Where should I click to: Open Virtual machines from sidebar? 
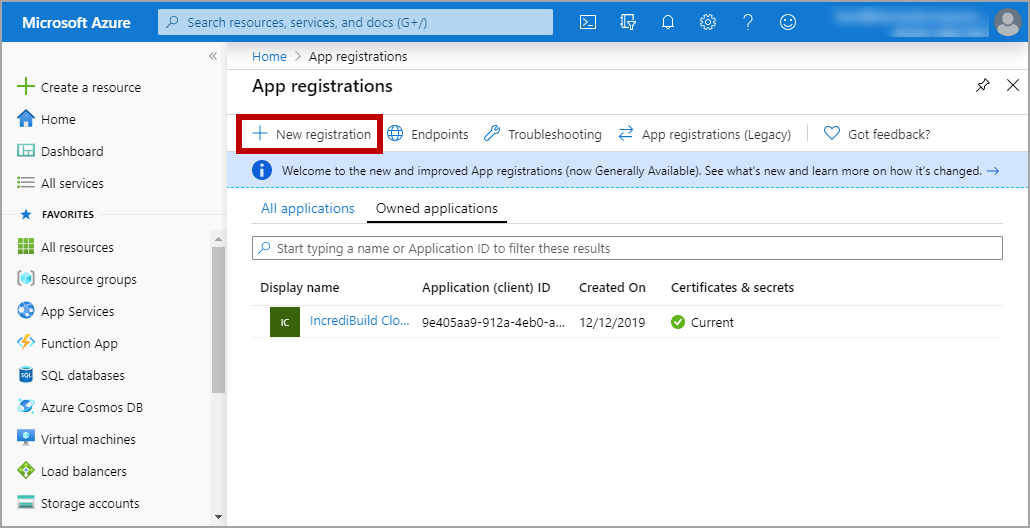point(88,439)
